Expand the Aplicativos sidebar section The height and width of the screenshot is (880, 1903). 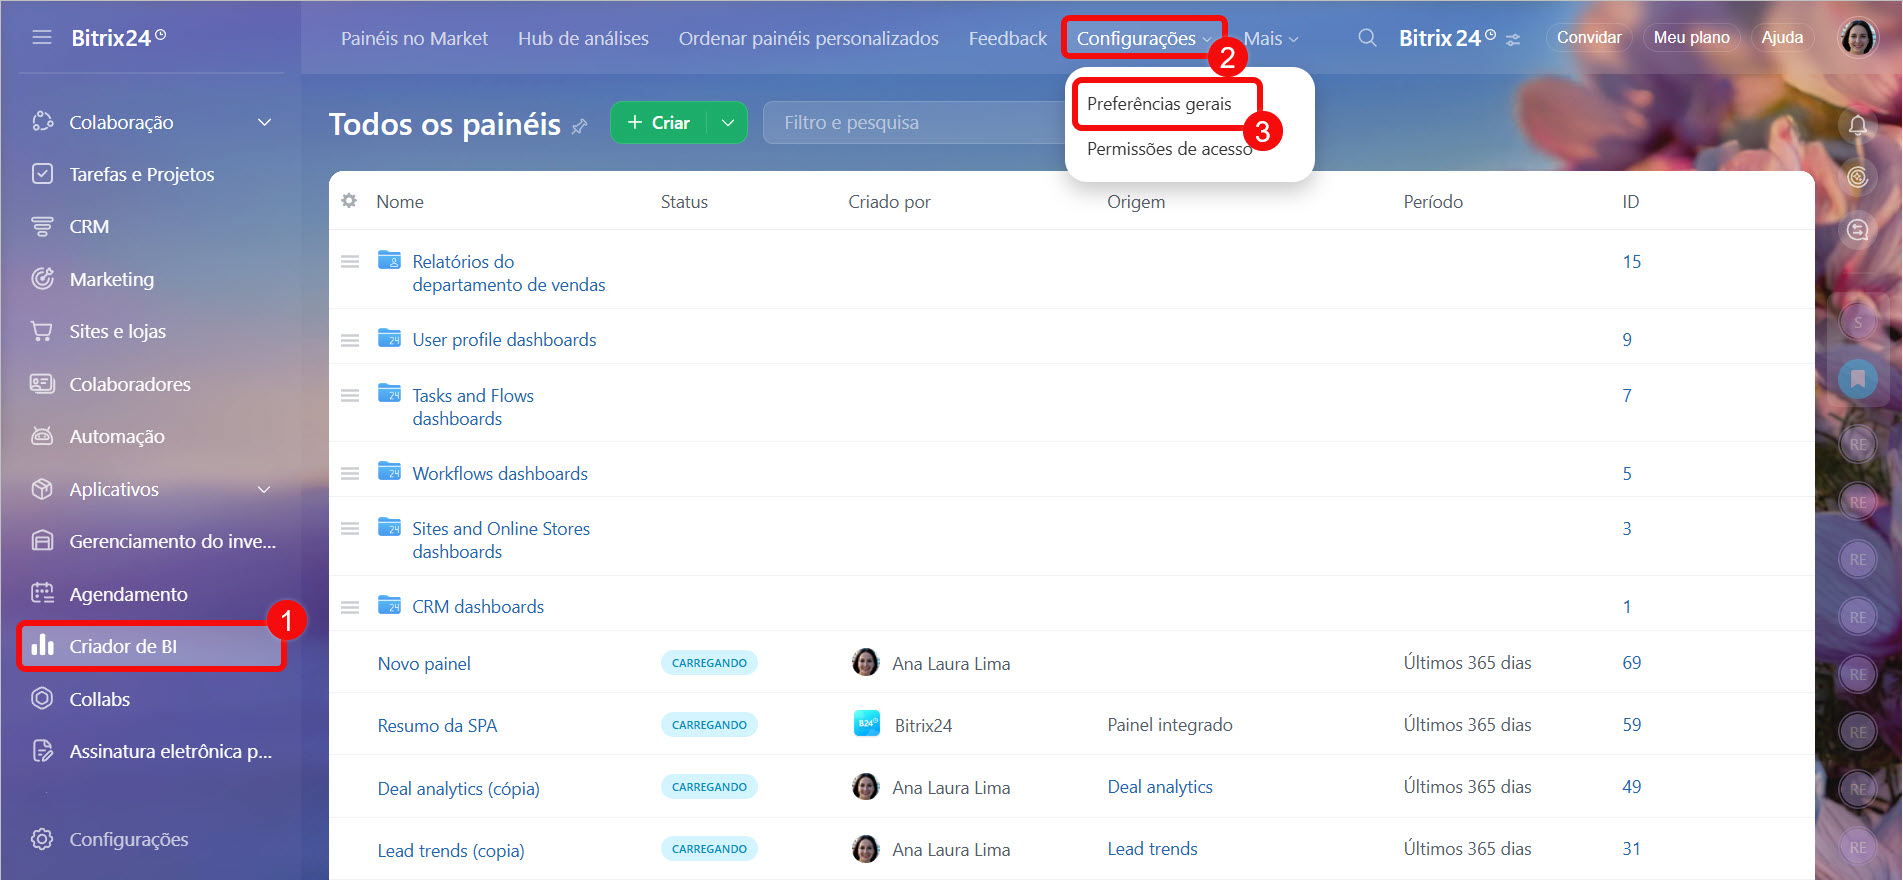point(264,489)
